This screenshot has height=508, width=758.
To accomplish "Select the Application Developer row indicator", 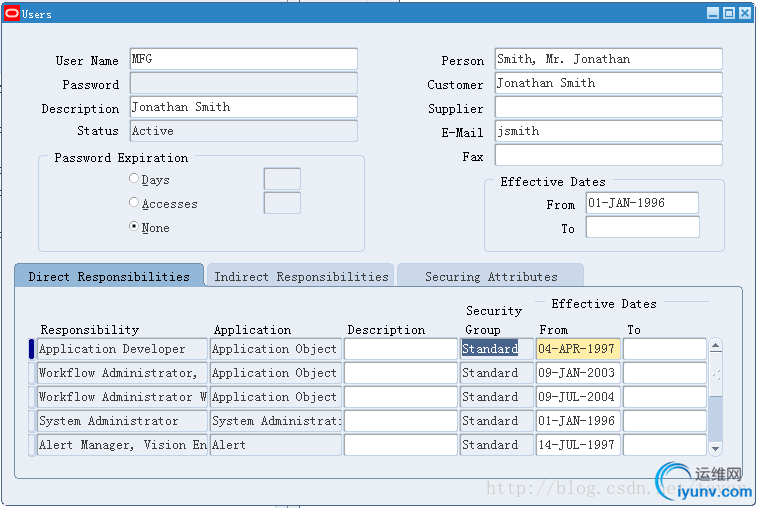I will click(31, 349).
